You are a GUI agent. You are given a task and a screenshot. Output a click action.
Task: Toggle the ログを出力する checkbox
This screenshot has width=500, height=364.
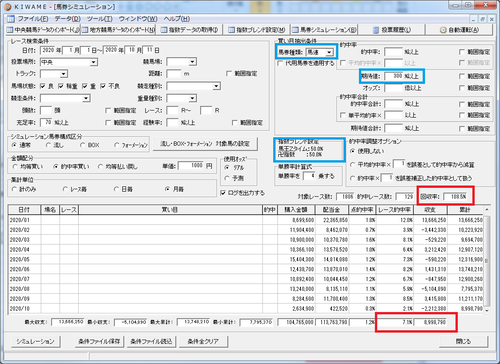pyautogui.click(x=223, y=193)
